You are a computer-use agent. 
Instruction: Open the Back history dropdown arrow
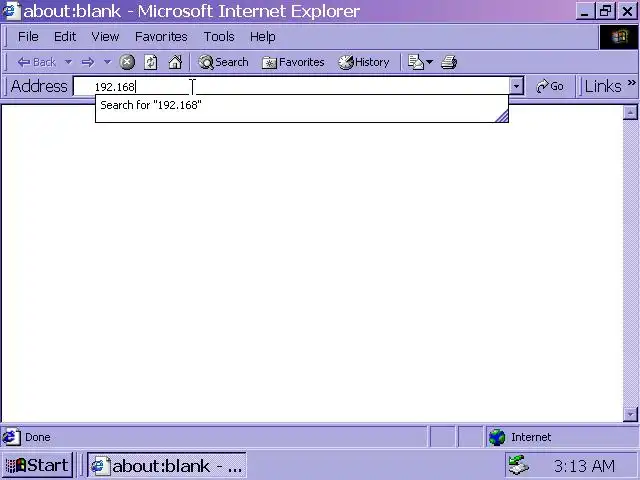pos(68,62)
